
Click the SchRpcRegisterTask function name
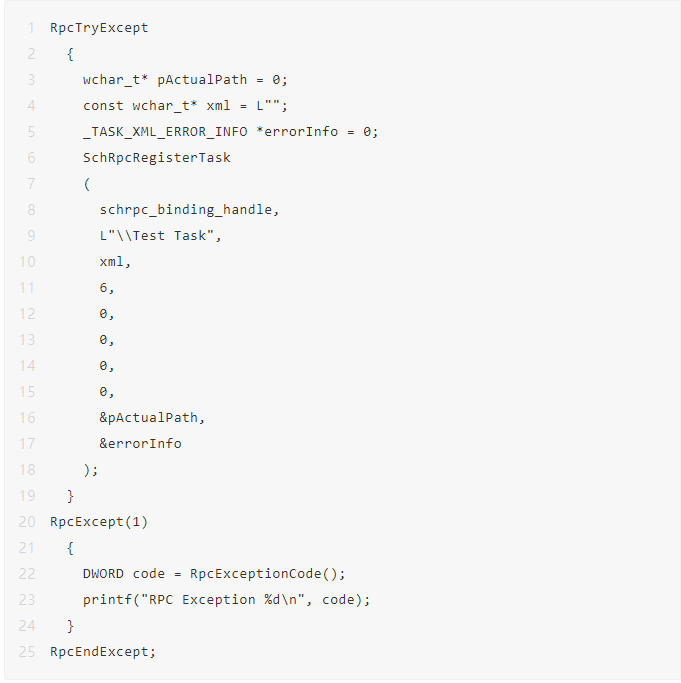point(157,157)
